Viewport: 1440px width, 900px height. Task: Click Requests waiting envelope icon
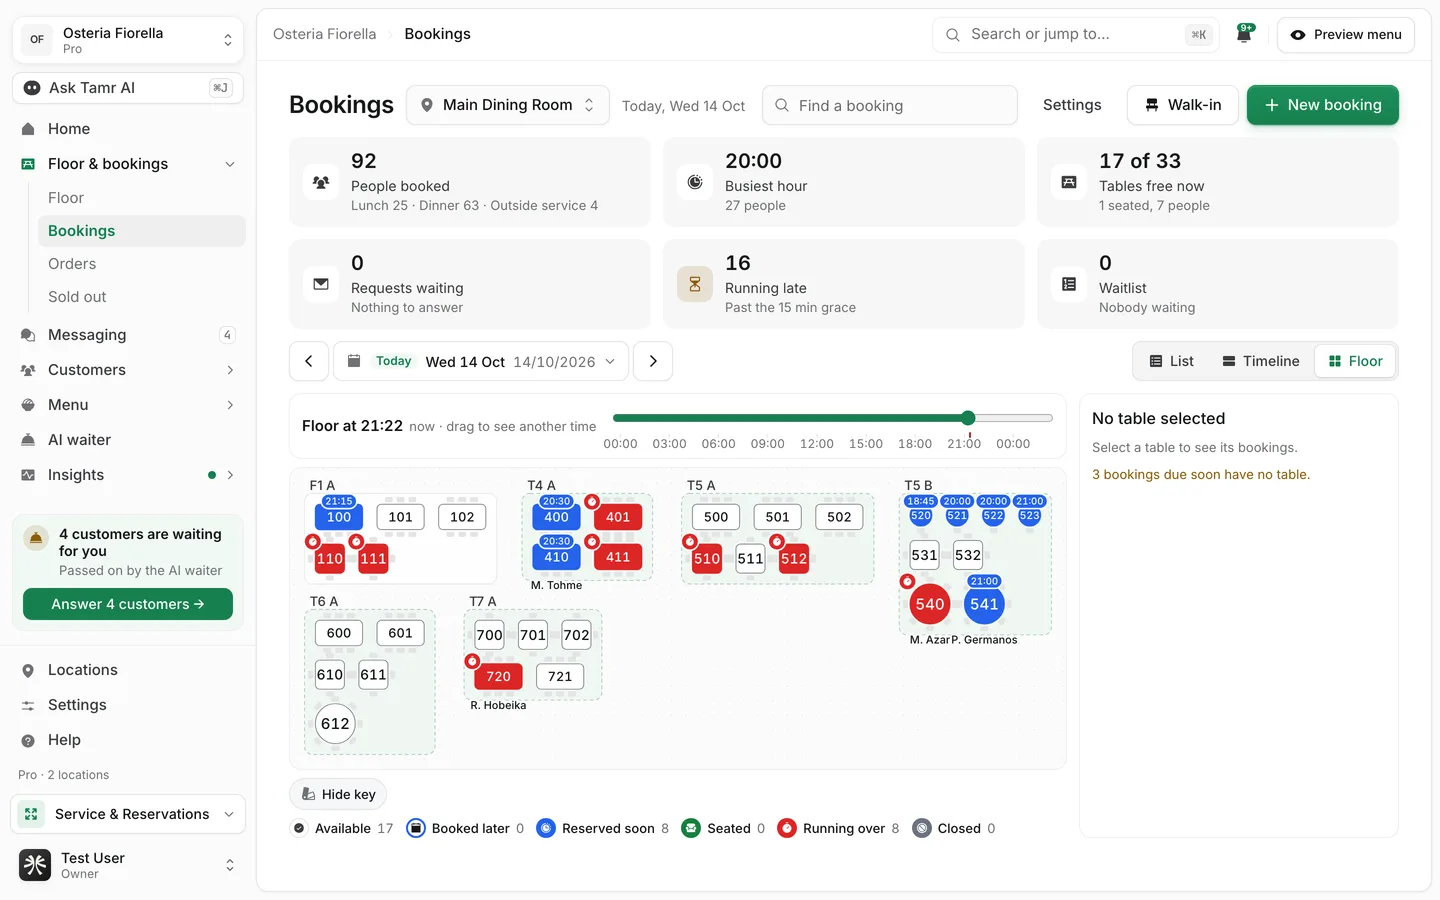[x=321, y=284]
